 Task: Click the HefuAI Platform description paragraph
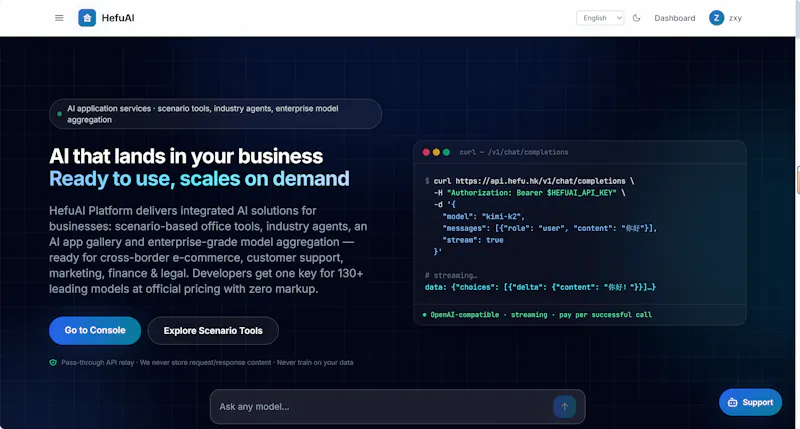(208, 250)
